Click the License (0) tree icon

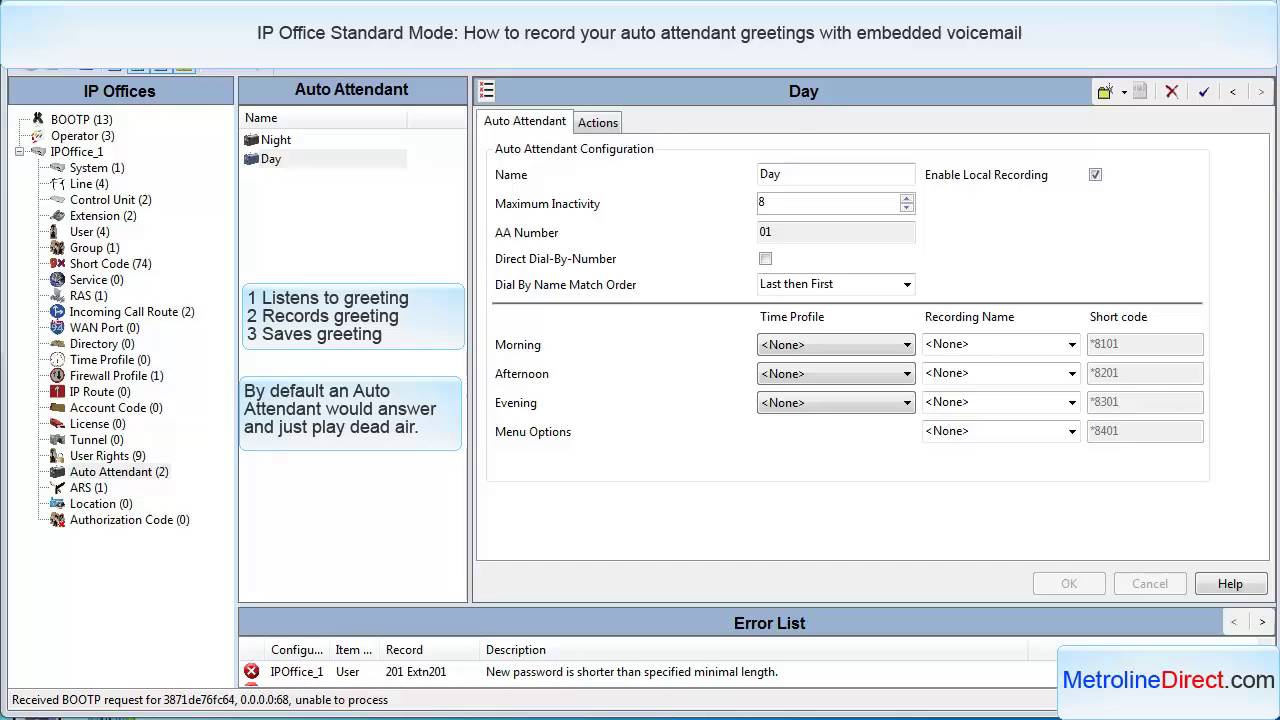pos(58,424)
